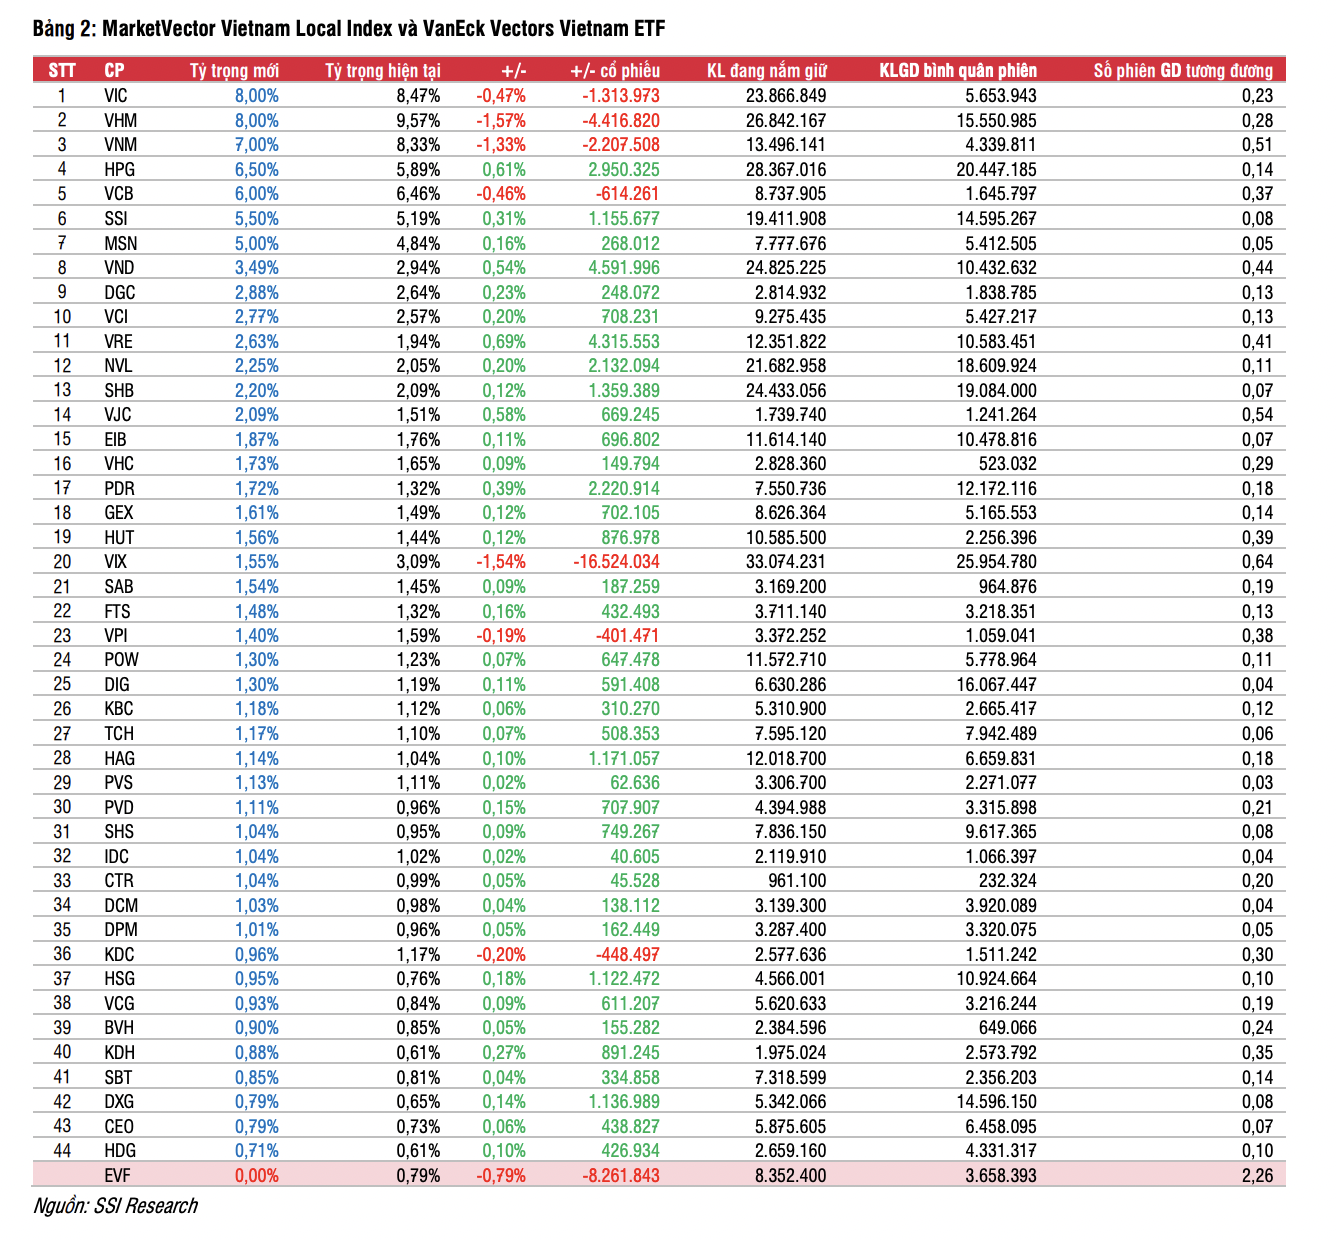Viewport: 1336px width, 1240px height.
Task: Click the 'Tỷ trọng mới' column header
Action: coord(234,70)
